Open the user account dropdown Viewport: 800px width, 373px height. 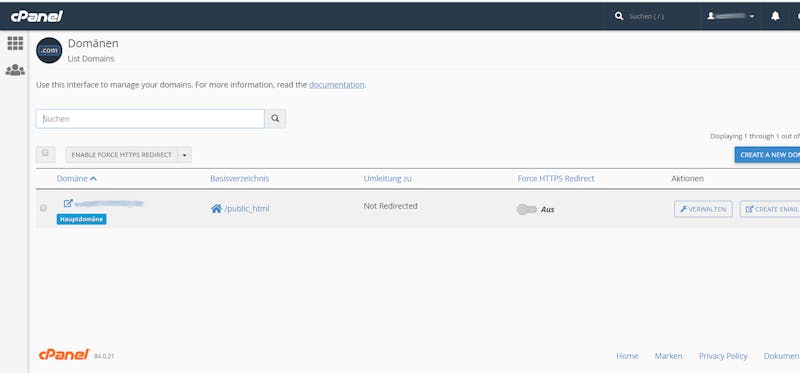[x=731, y=16]
